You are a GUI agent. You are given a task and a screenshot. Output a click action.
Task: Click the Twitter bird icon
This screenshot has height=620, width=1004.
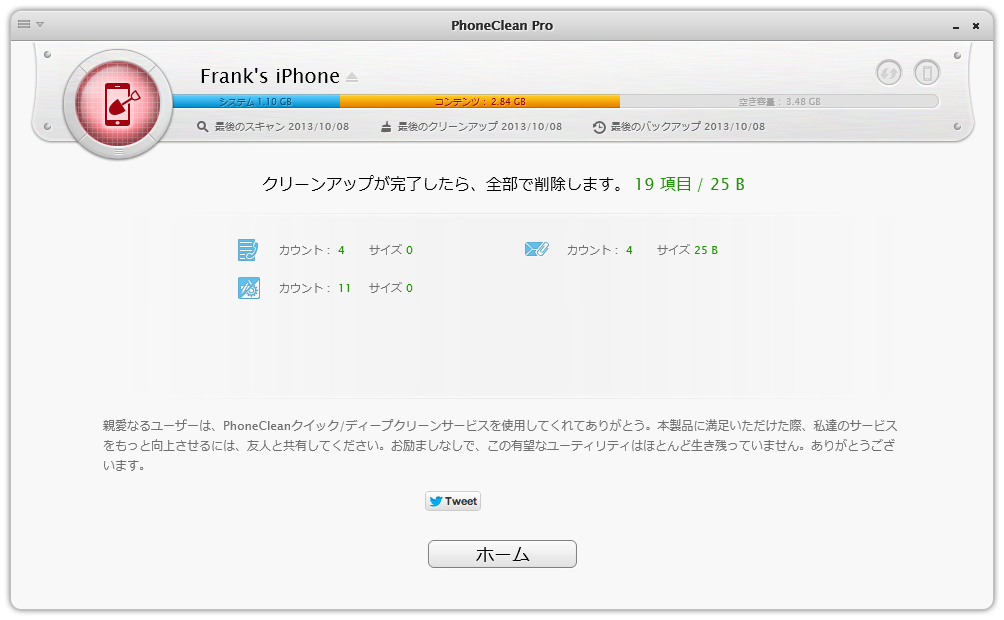tap(436, 501)
